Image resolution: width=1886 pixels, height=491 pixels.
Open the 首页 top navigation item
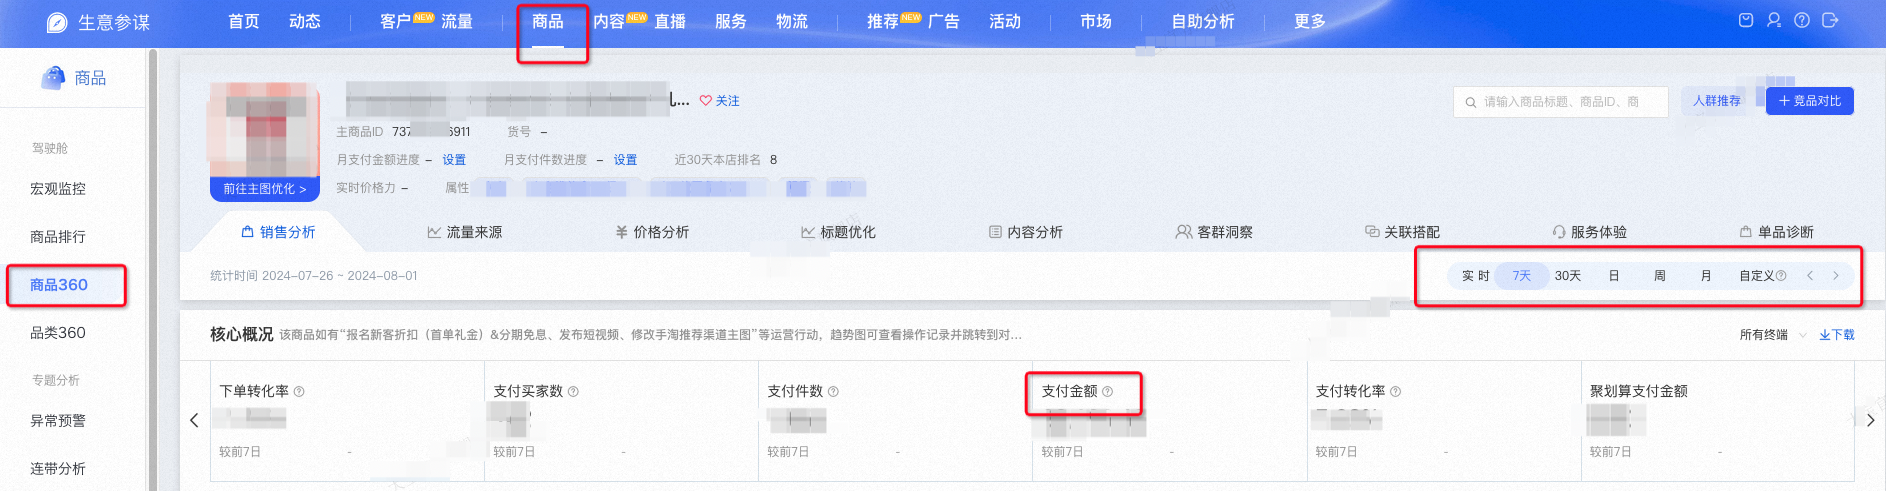pyautogui.click(x=243, y=21)
